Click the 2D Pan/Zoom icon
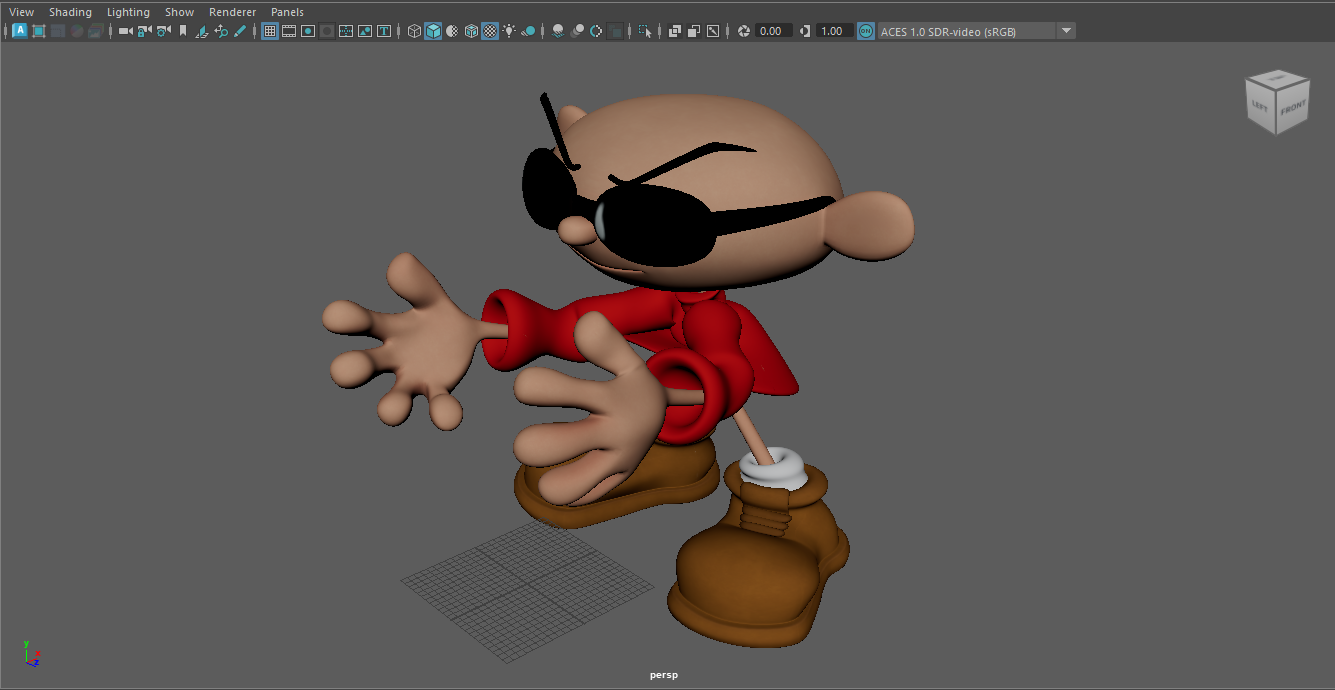Viewport: 1335px width, 690px height. click(x=221, y=31)
